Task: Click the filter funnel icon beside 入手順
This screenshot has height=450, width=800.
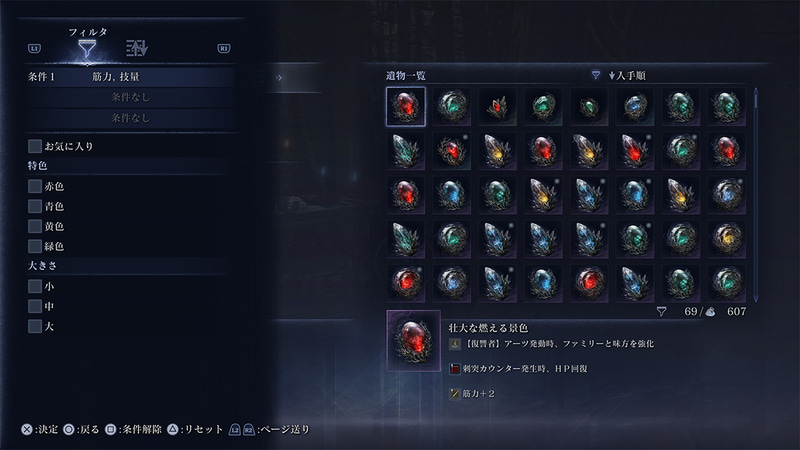Action: coord(595,76)
